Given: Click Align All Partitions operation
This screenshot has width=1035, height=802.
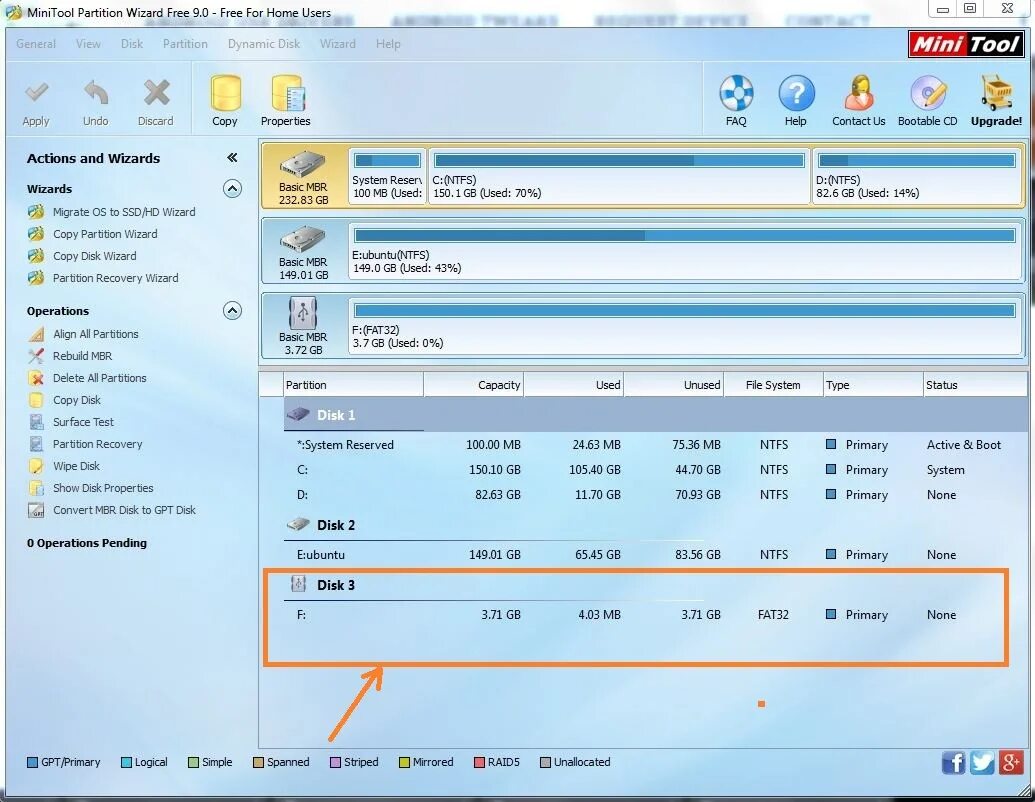Looking at the screenshot, I should click(x=96, y=334).
